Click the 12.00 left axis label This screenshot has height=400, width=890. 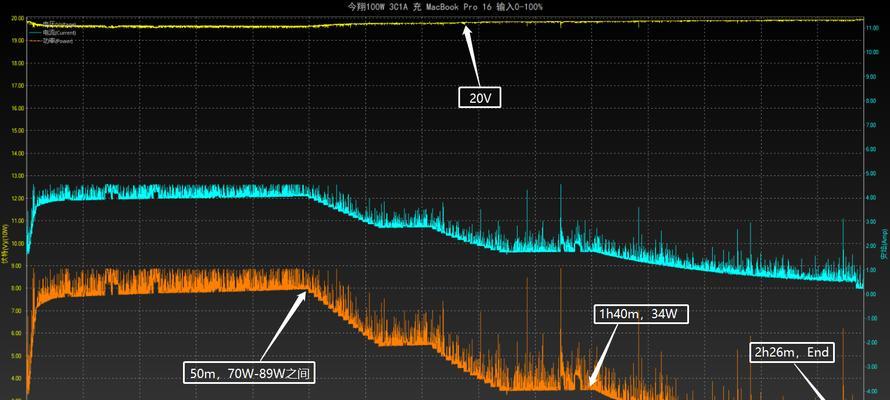point(17,199)
